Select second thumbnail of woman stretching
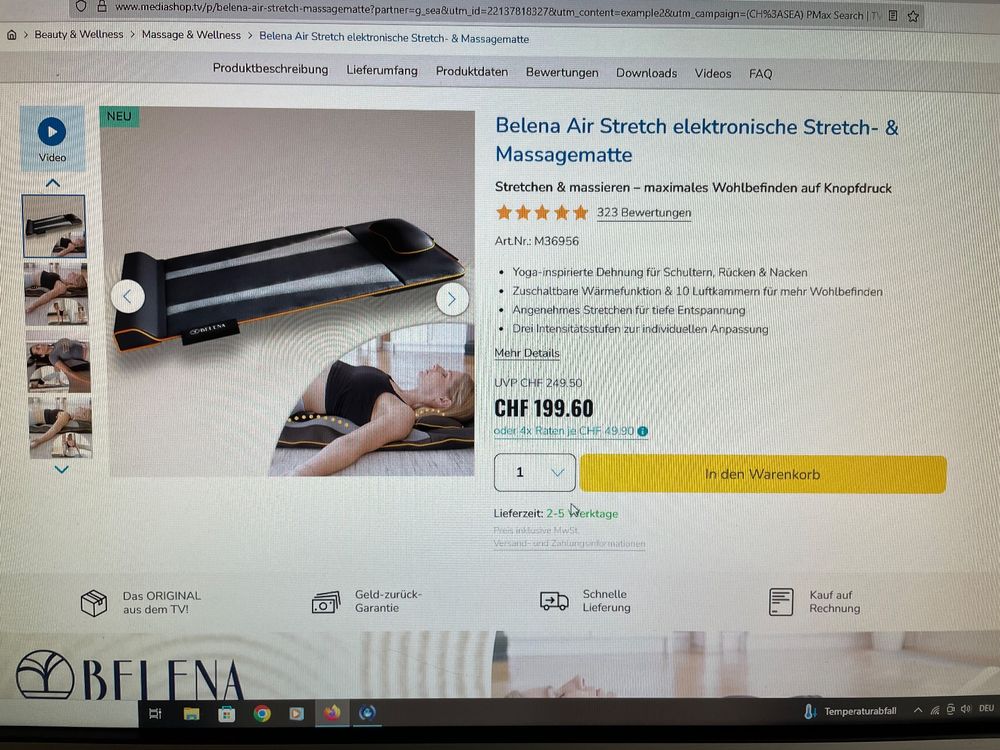The height and width of the screenshot is (750, 1000). [x=56, y=295]
